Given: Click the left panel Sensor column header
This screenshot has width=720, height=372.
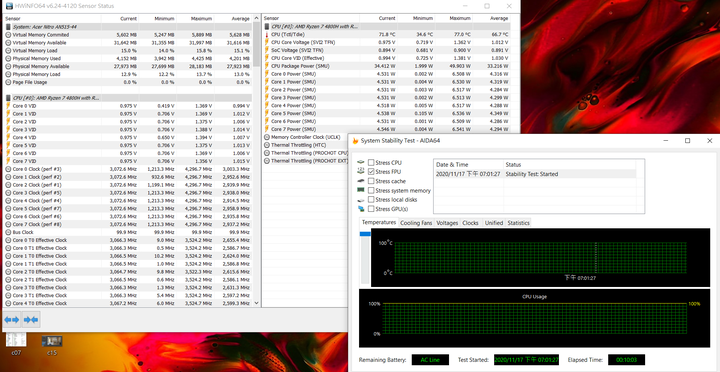Looking at the screenshot, I should 52,18.
